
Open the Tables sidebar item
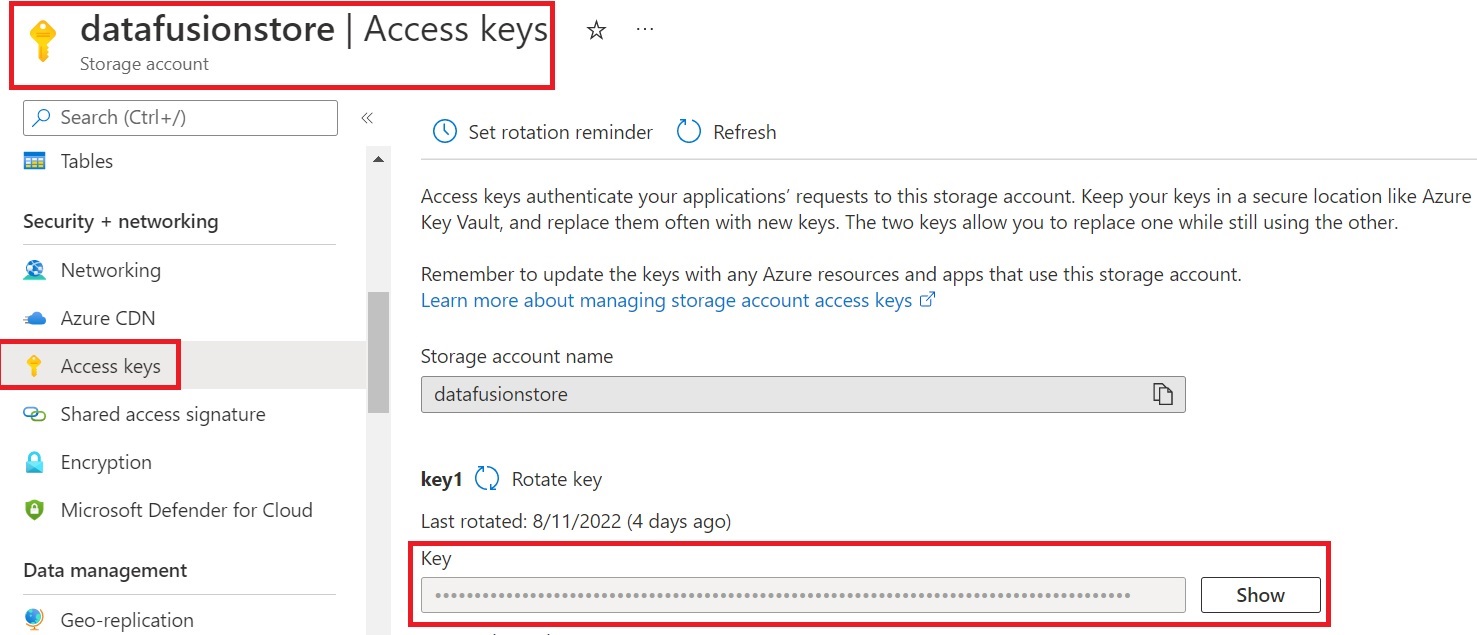tap(86, 161)
